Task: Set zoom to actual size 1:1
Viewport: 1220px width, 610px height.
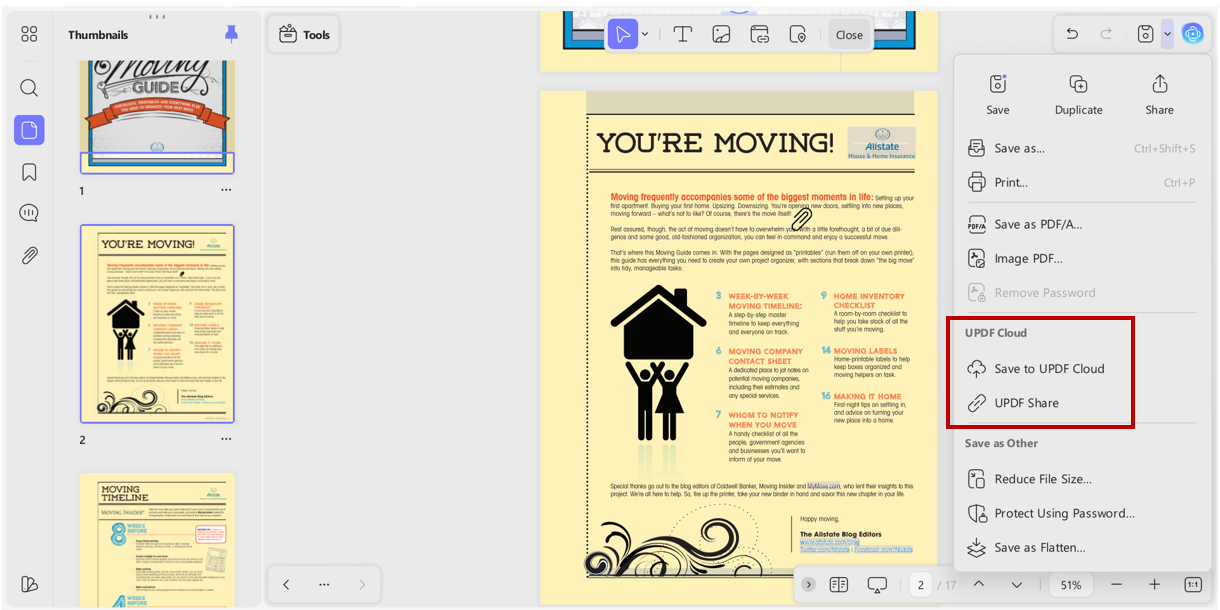Action: coord(1193,584)
